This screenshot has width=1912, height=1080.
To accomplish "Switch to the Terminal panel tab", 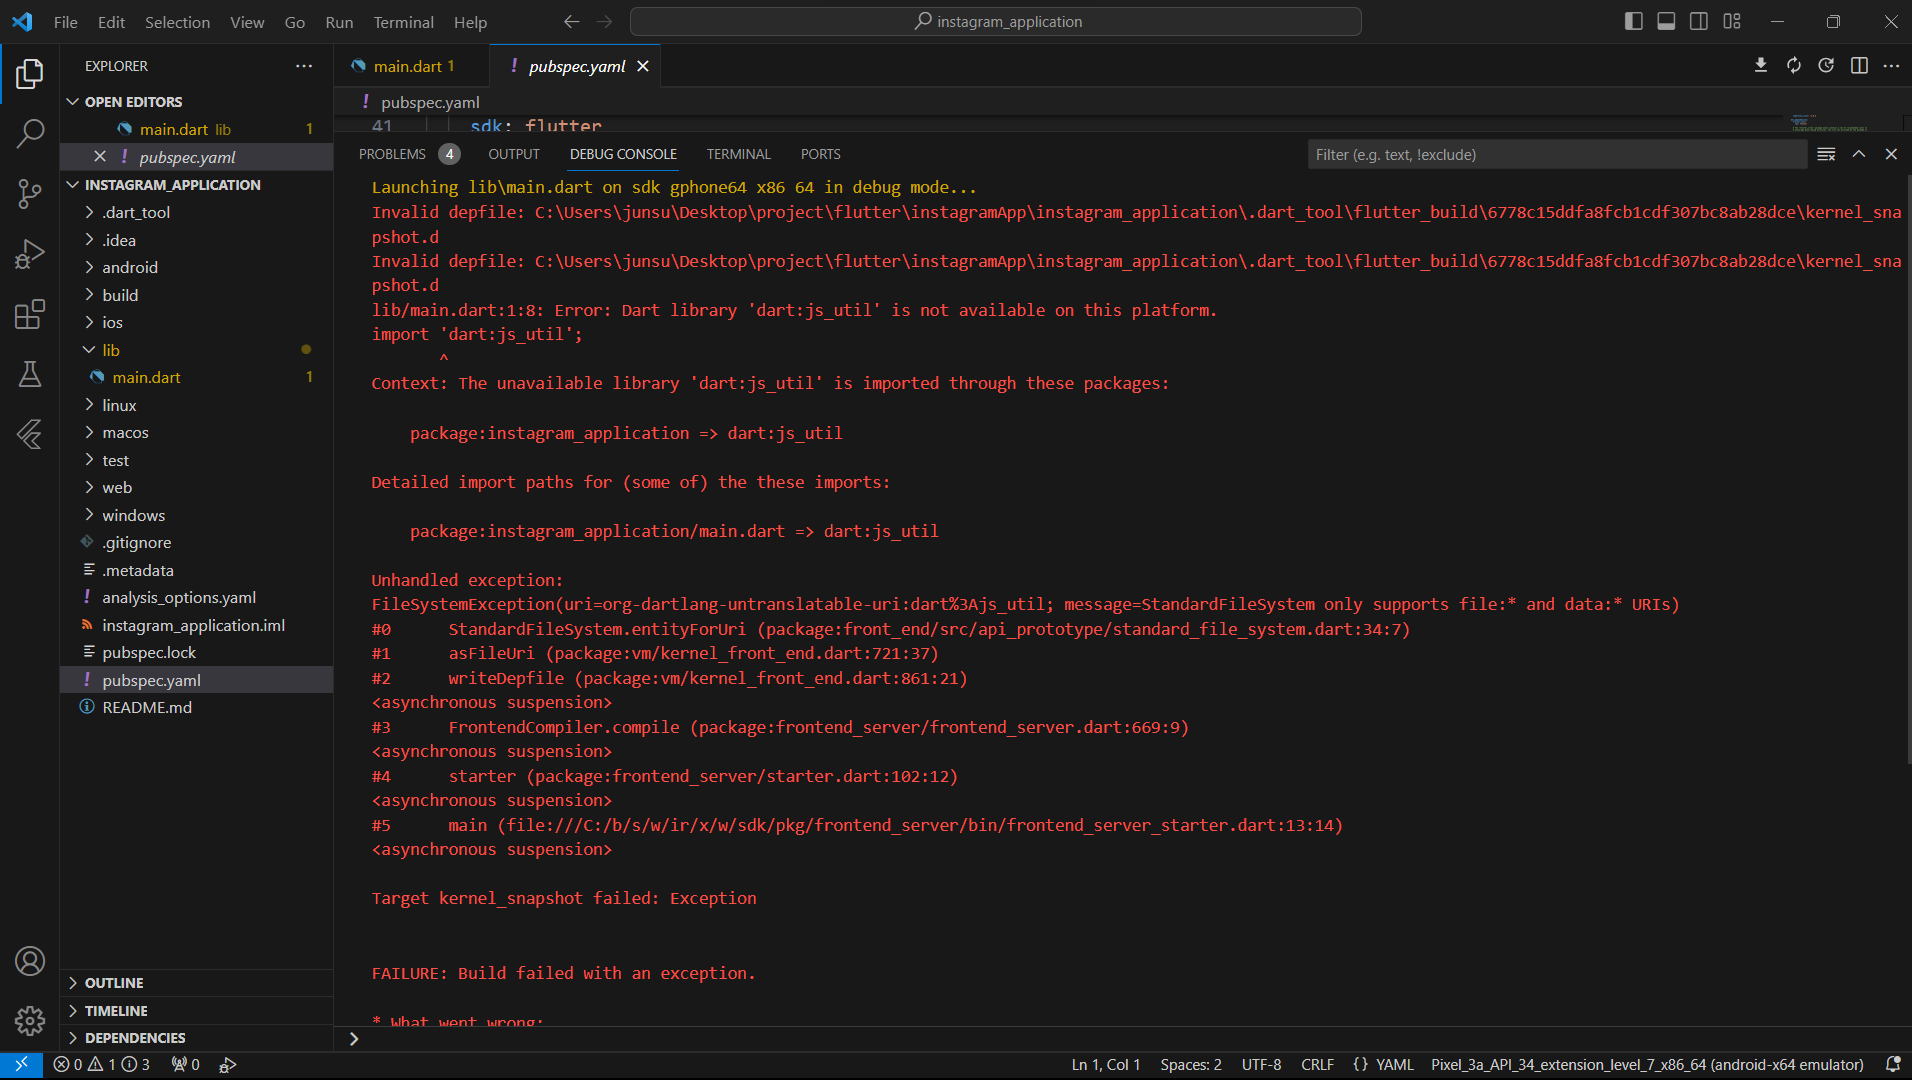I will tap(739, 154).
